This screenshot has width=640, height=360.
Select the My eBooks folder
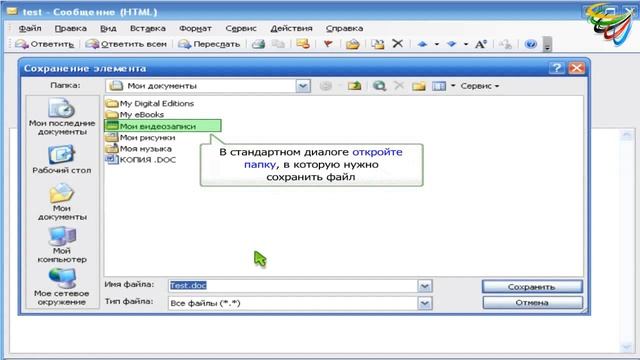tap(135, 115)
